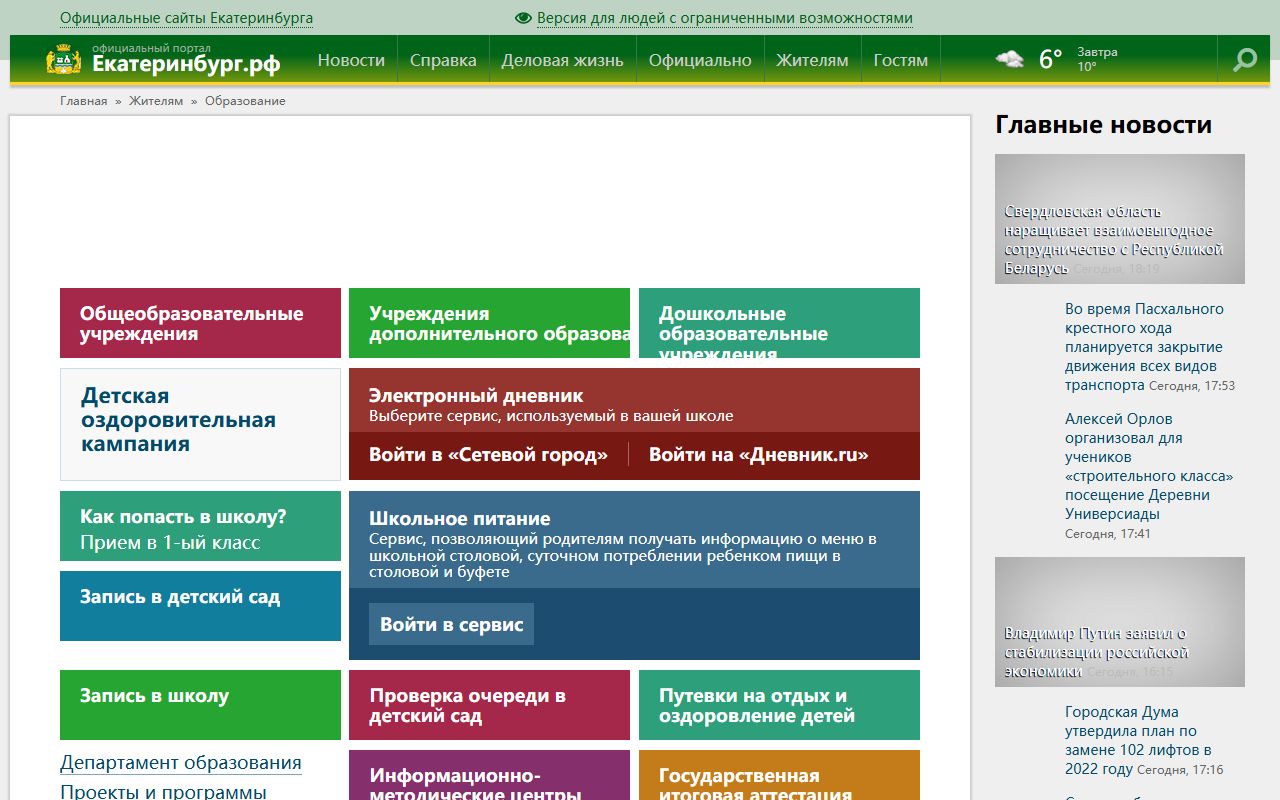The height and width of the screenshot is (800, 1280).
Task: Click the eye icon for accessibility version
Action: pyautogui.click(x=523, y=18)
